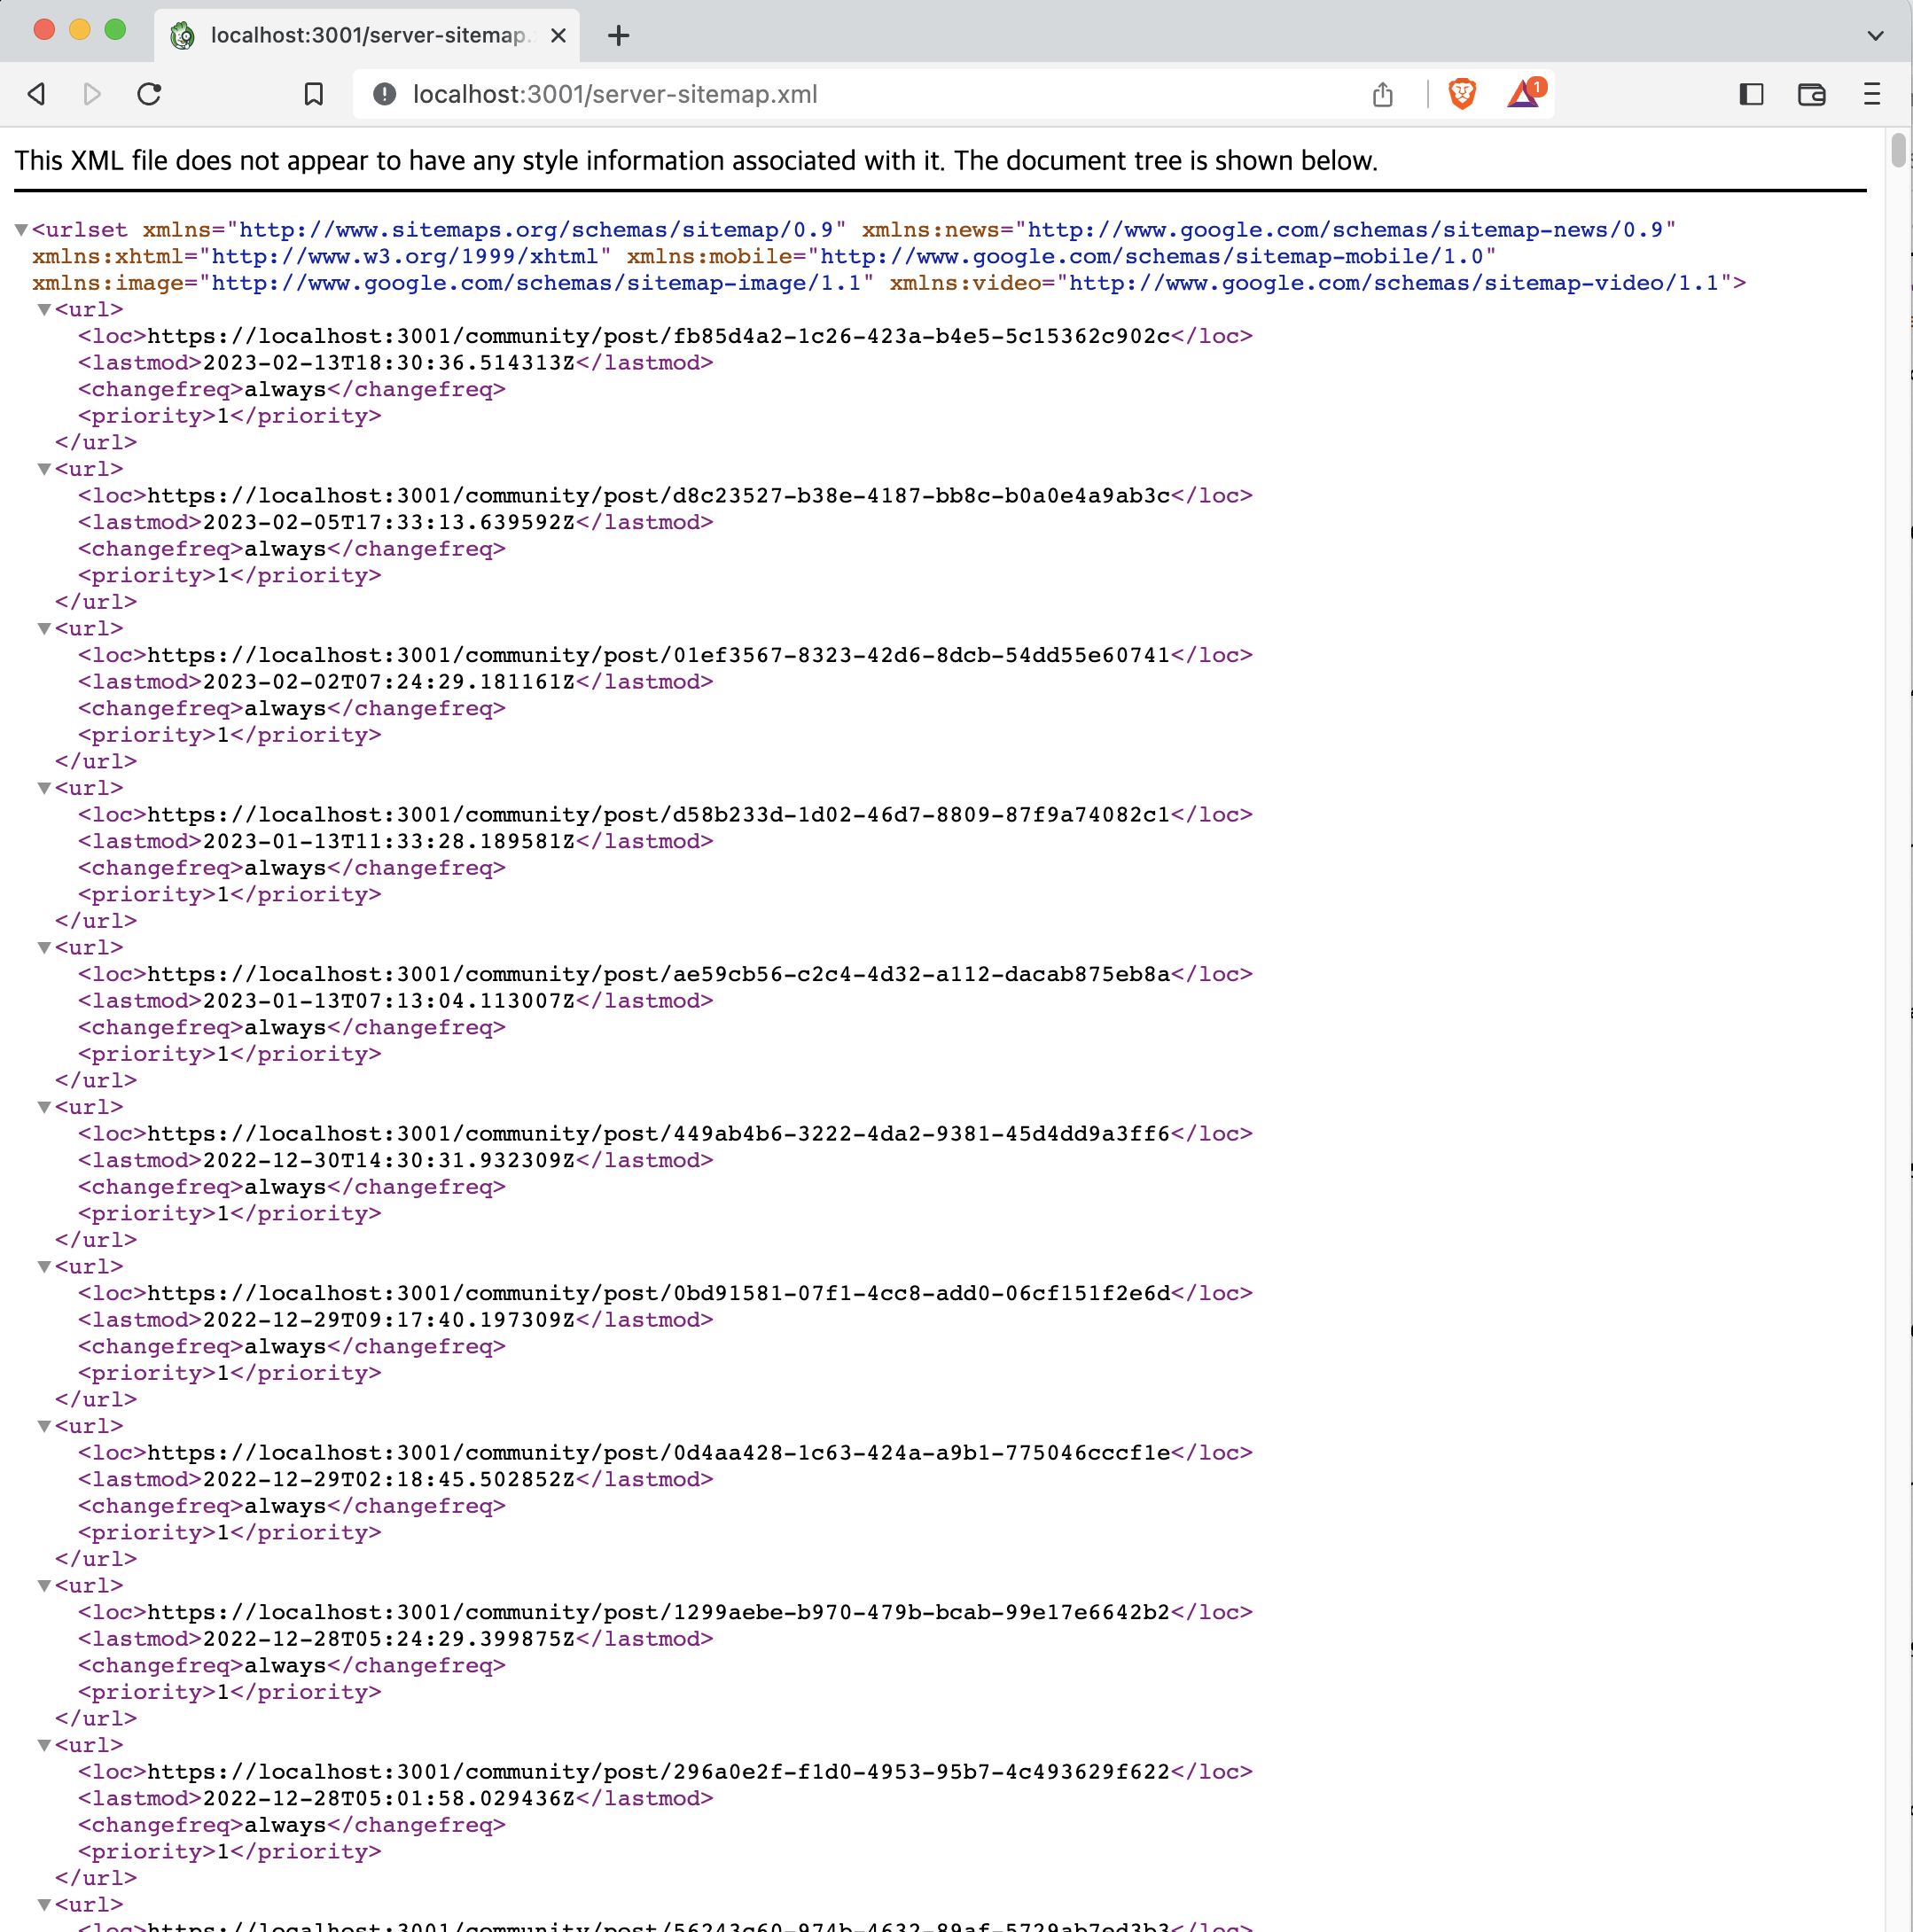Viewport: 1913px width, 1932px height.
Task: Open the browser hamburger menu
Action: [x=1871, y=94]
